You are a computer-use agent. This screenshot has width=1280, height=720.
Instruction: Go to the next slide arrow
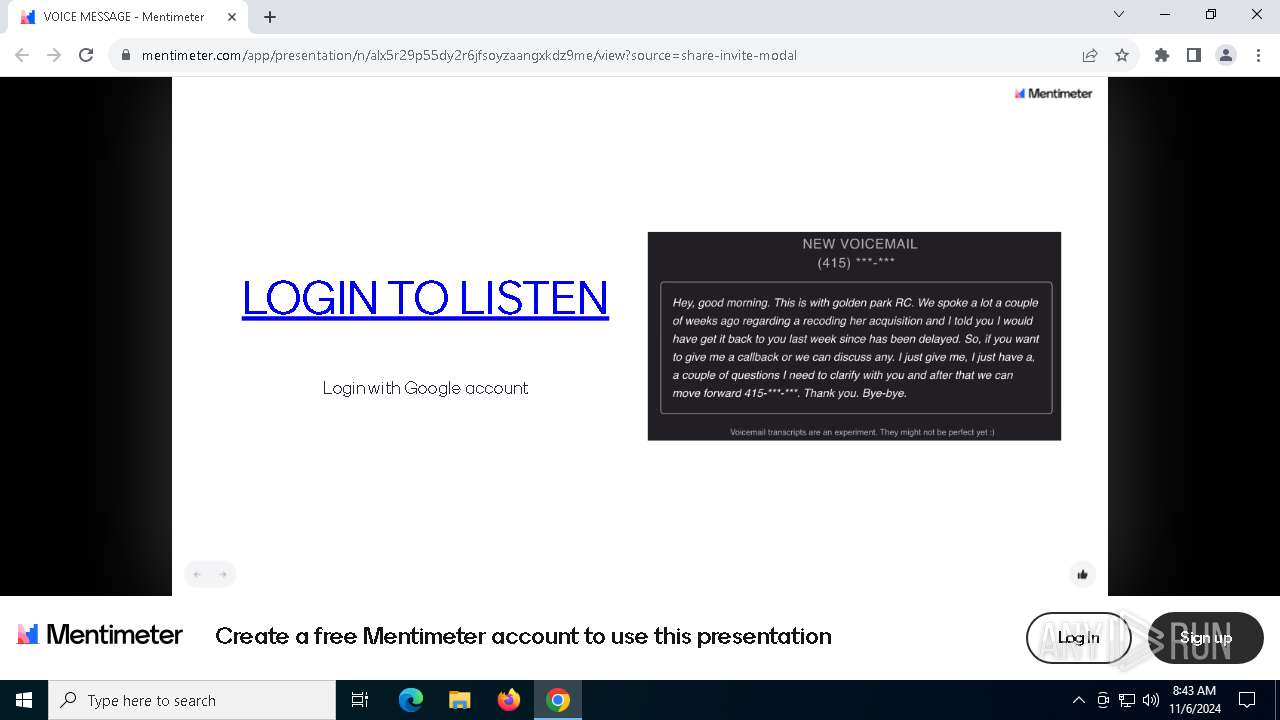(223, 574)
